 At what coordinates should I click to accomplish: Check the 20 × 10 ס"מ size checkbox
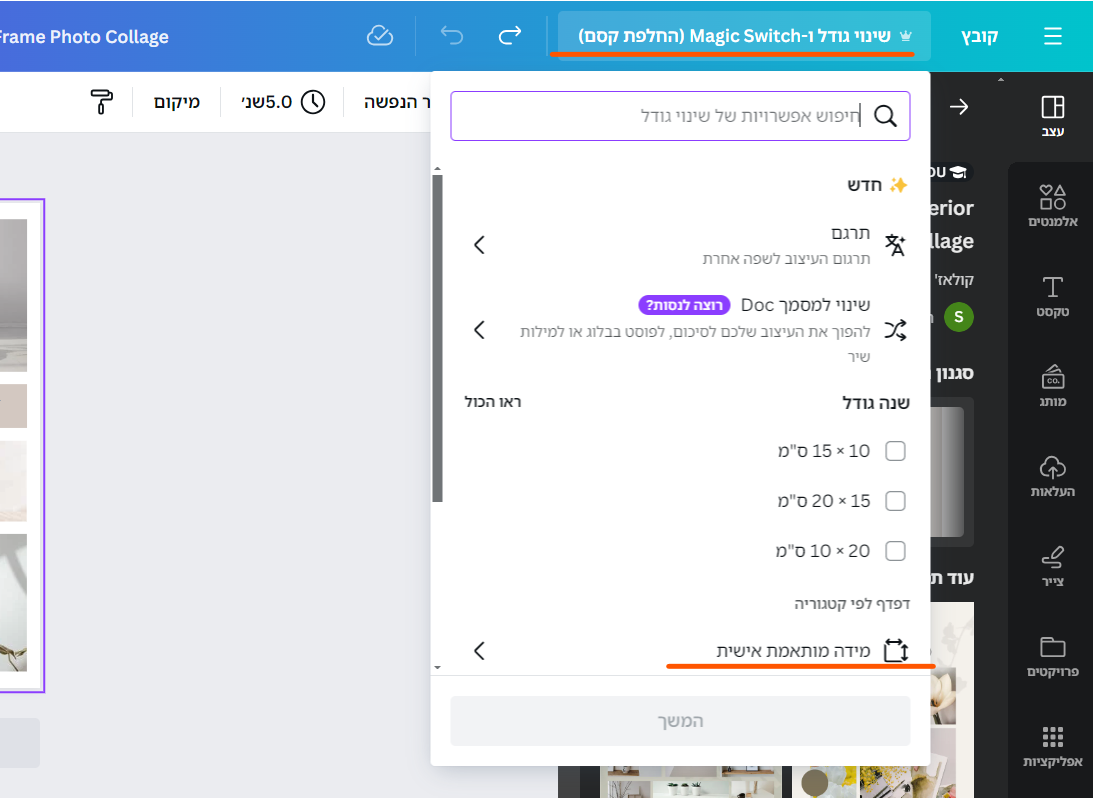pos(895,551)
